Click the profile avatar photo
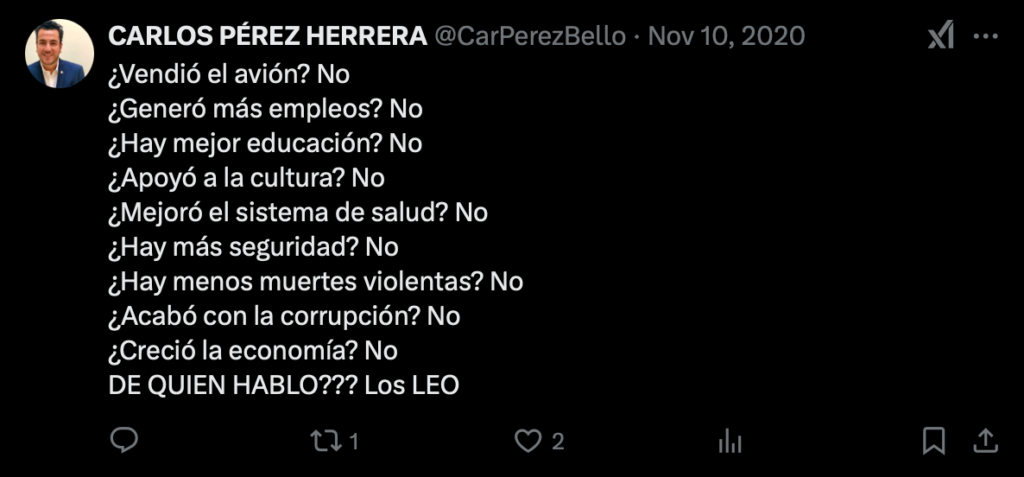 [55, 54]
